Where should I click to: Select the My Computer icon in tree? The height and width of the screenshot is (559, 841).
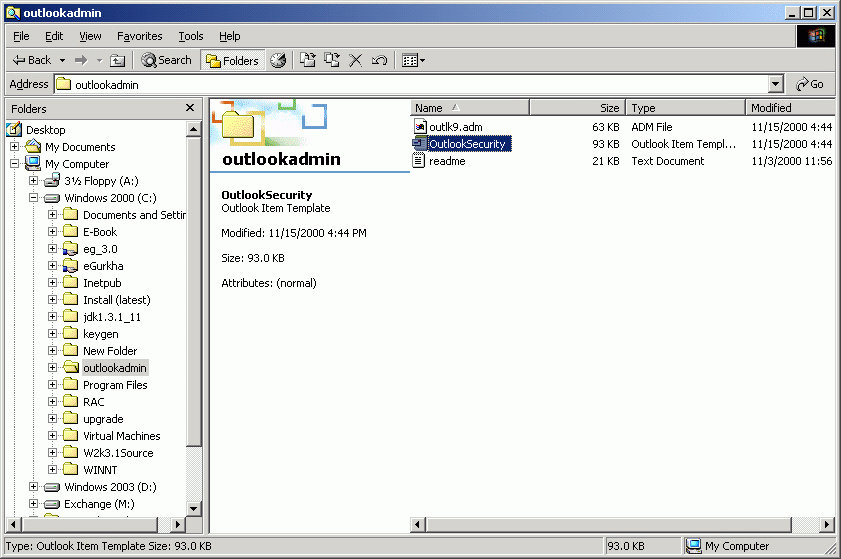[x=33, y=163]
